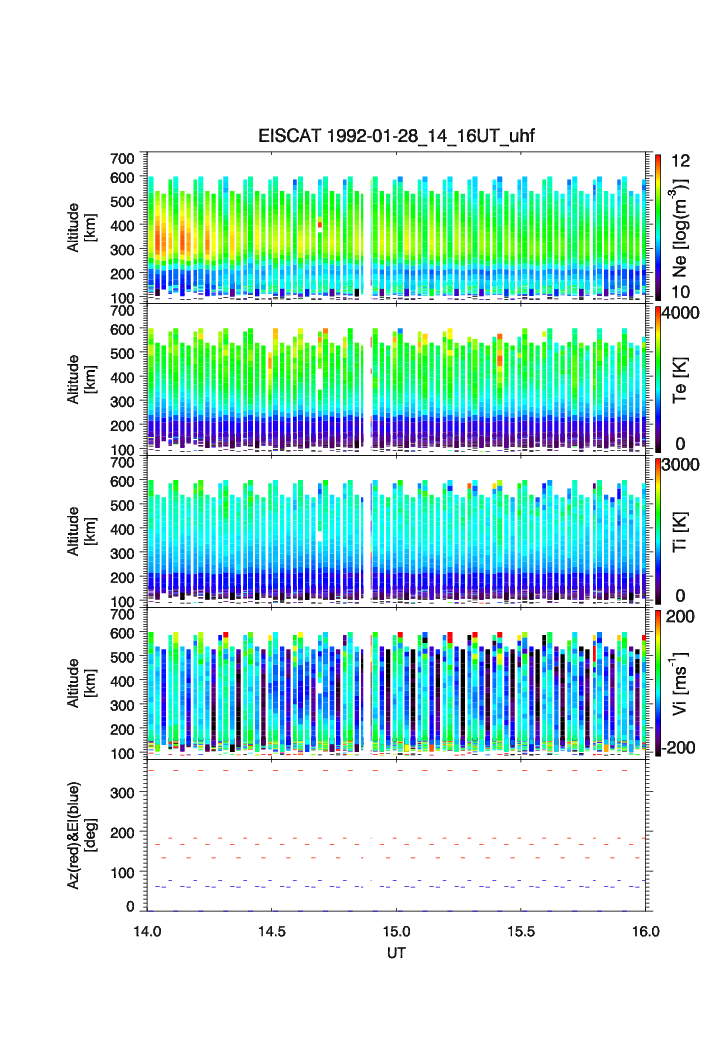Click the azimuth and elevation plot panel

pos(396,835)
